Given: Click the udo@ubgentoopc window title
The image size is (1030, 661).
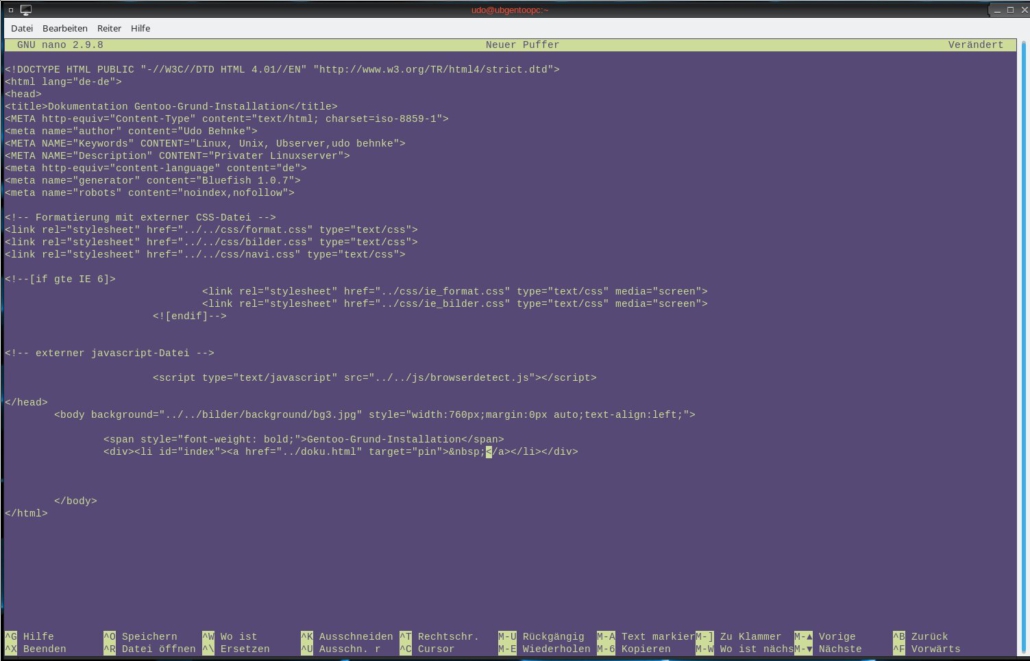Looking at the screenshot, I should (510, 10).
